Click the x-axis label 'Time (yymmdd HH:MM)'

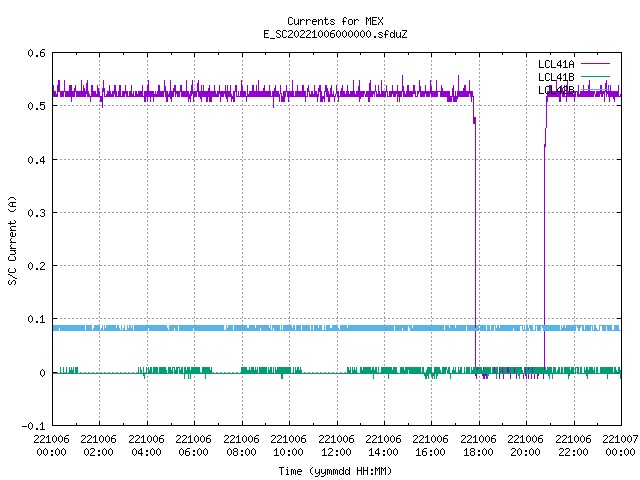(335, 471)
